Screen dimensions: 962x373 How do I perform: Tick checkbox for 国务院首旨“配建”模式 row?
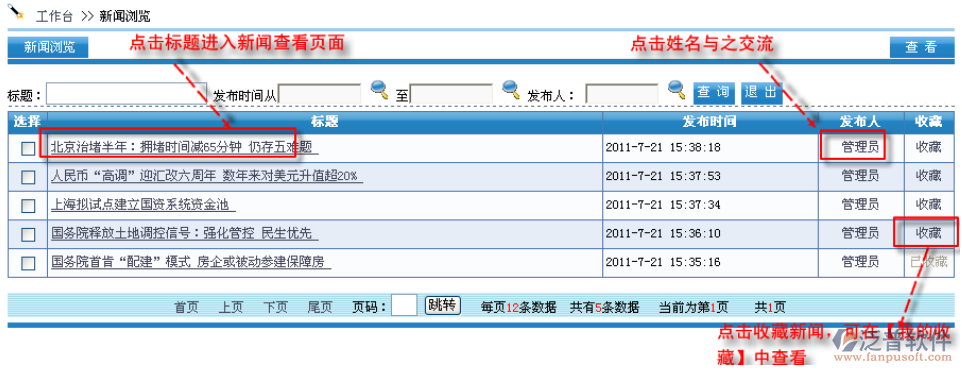point(28,263)
